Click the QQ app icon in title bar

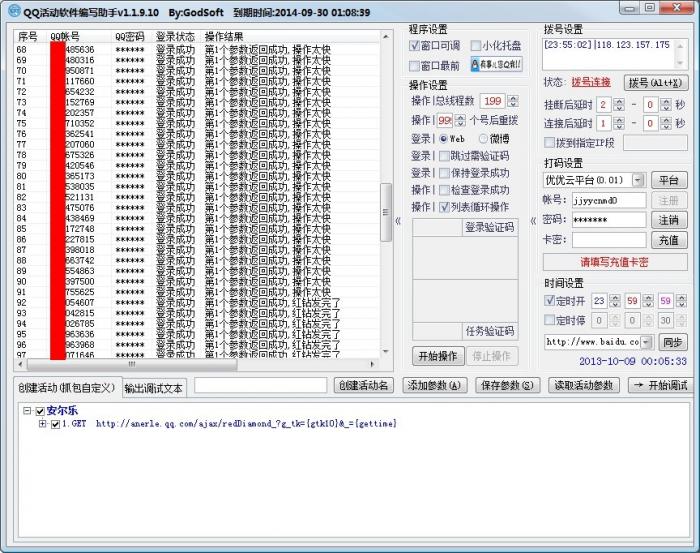point(14,10)
